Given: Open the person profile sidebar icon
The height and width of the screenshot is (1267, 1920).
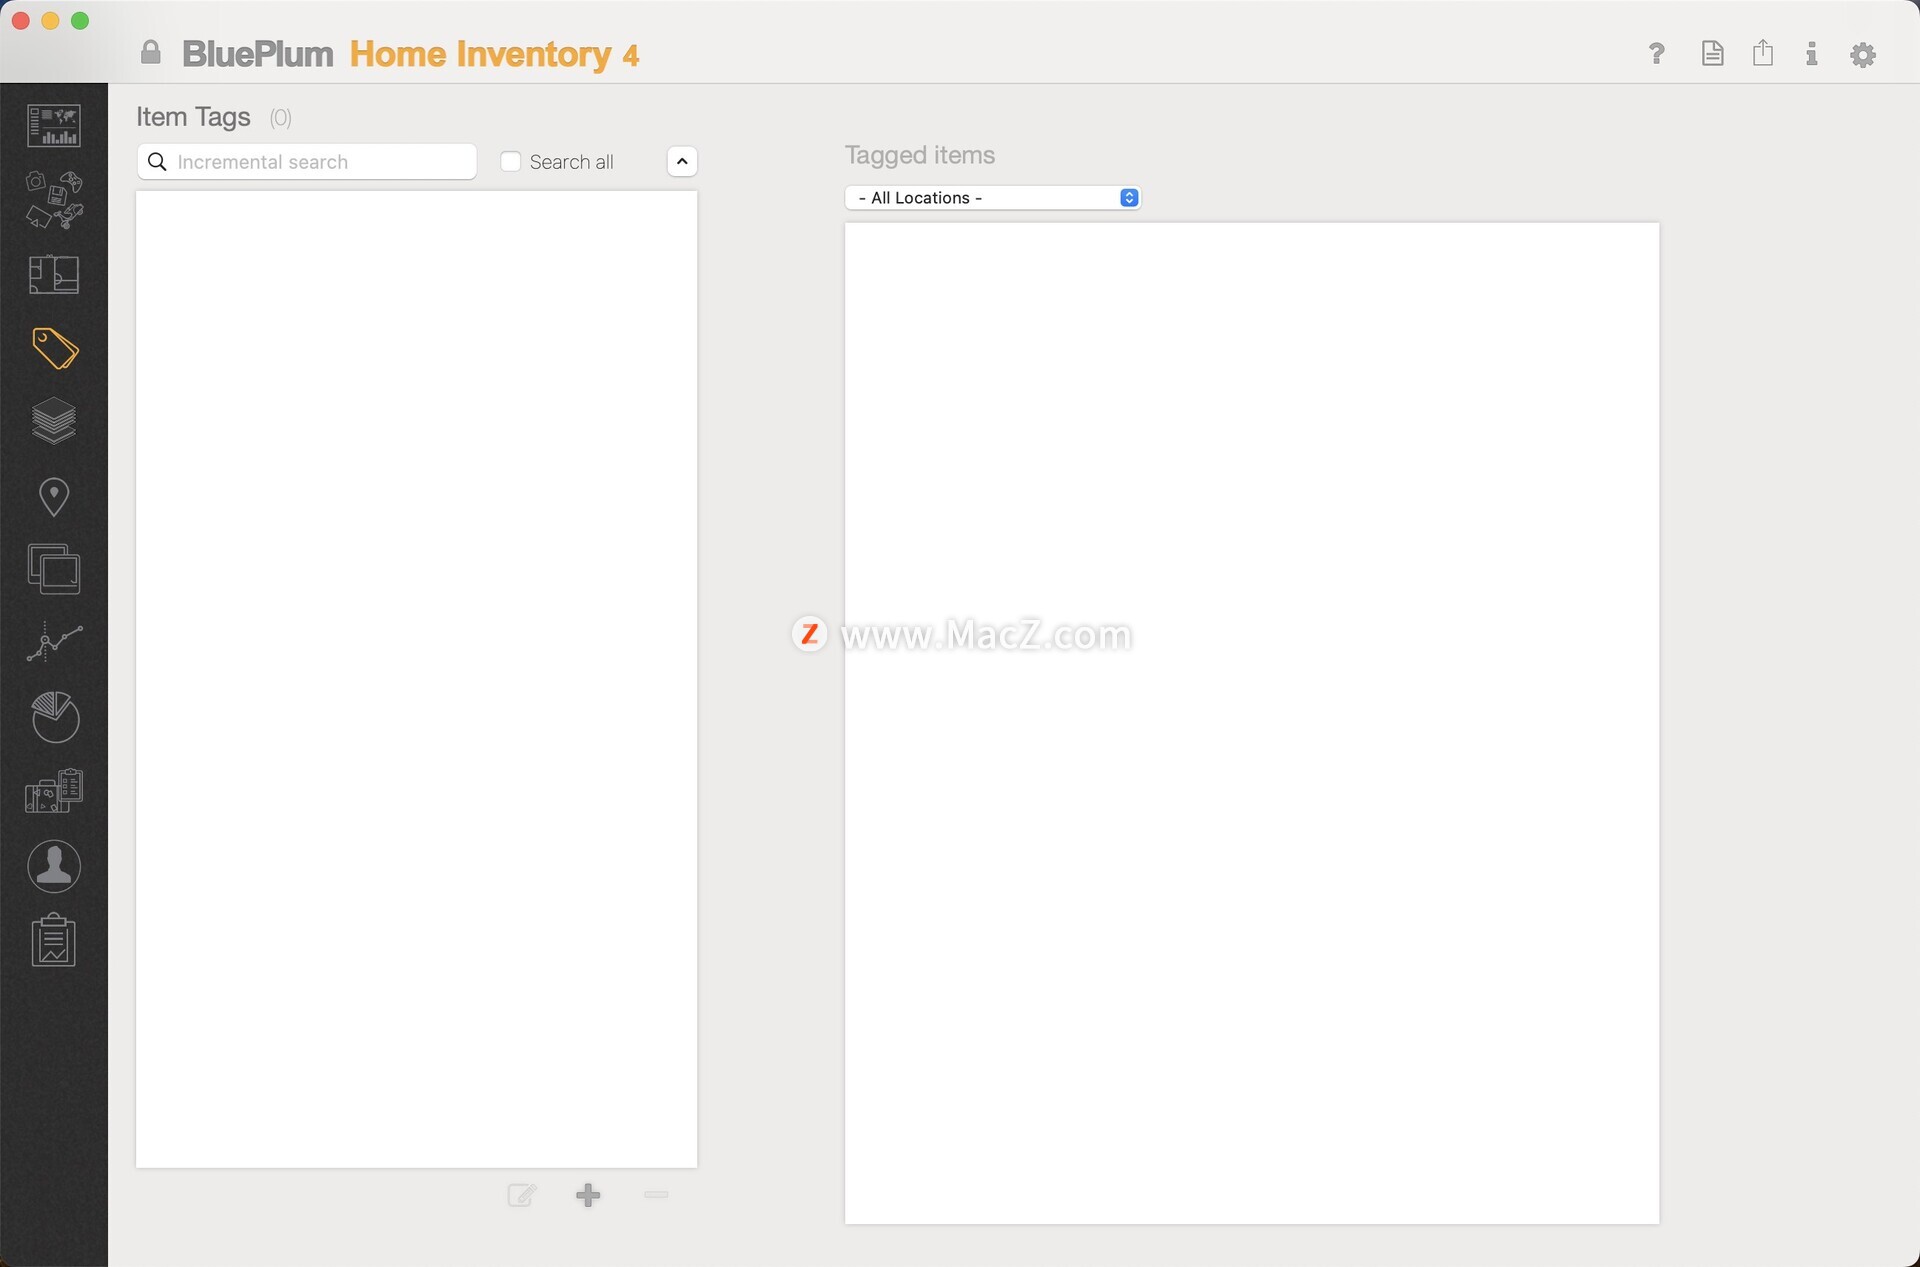Looking at the screenshot, I should pyautogui.click(x=54, y=866).
